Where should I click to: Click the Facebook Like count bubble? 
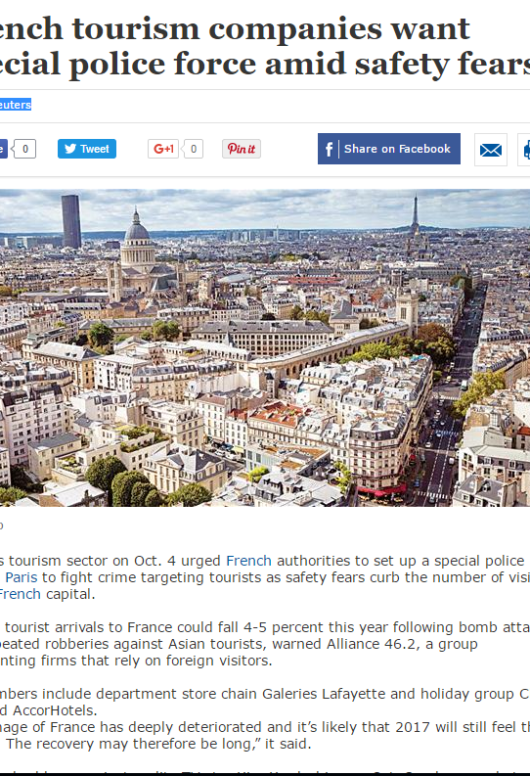24,148
